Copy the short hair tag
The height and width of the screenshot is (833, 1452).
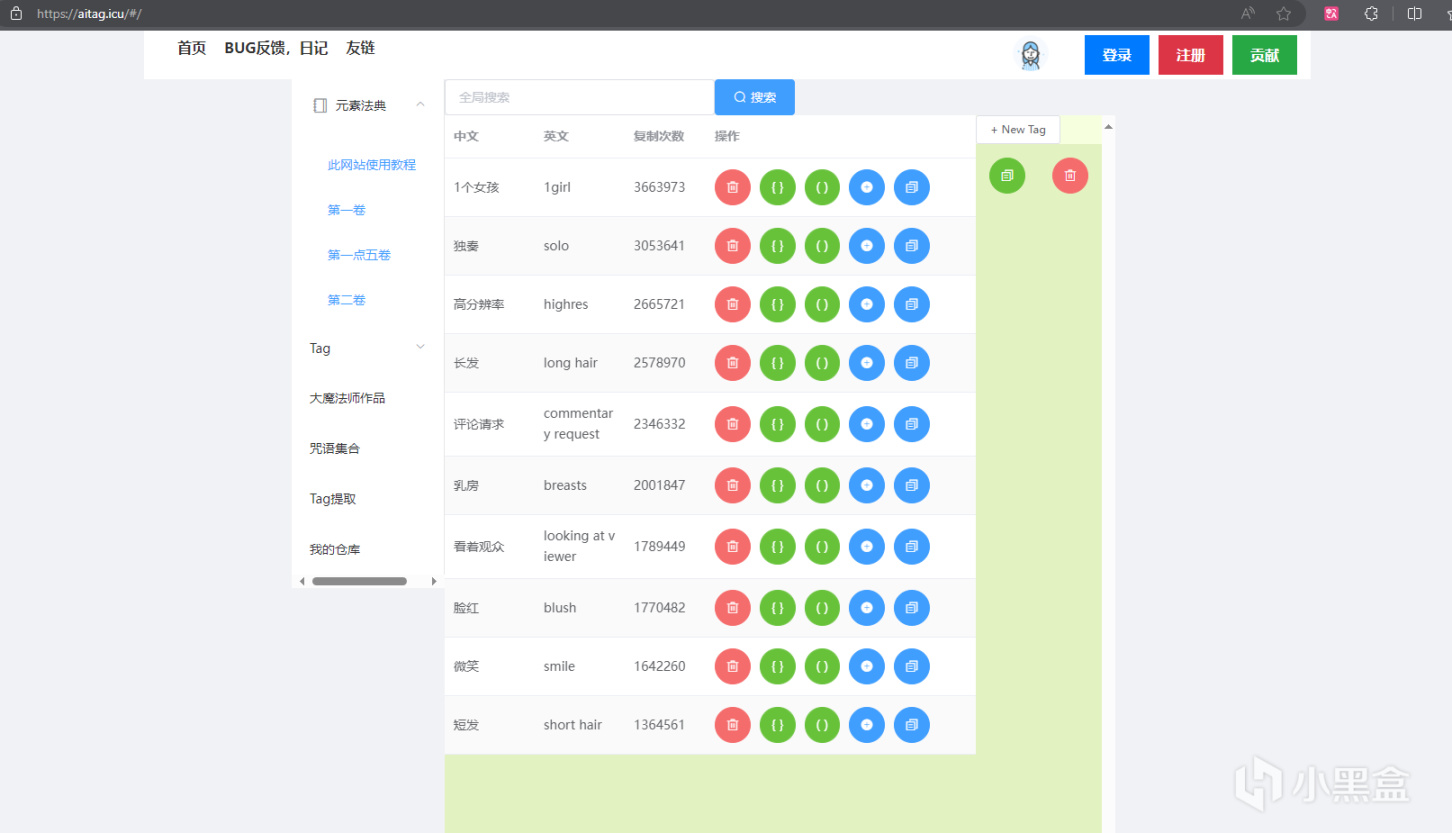[x=911, y=725]
